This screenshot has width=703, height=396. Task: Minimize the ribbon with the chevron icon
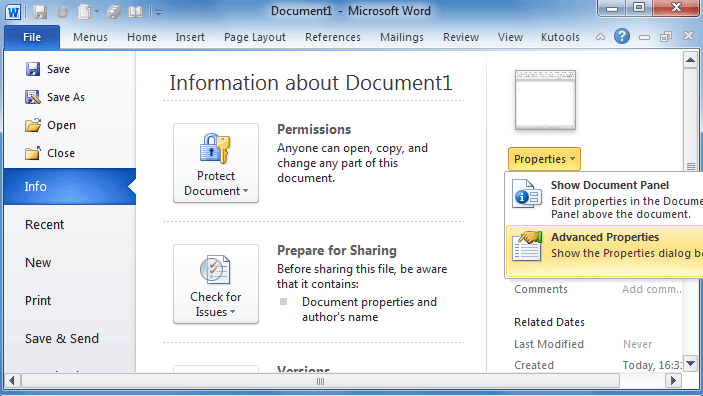tap(600, 37)
